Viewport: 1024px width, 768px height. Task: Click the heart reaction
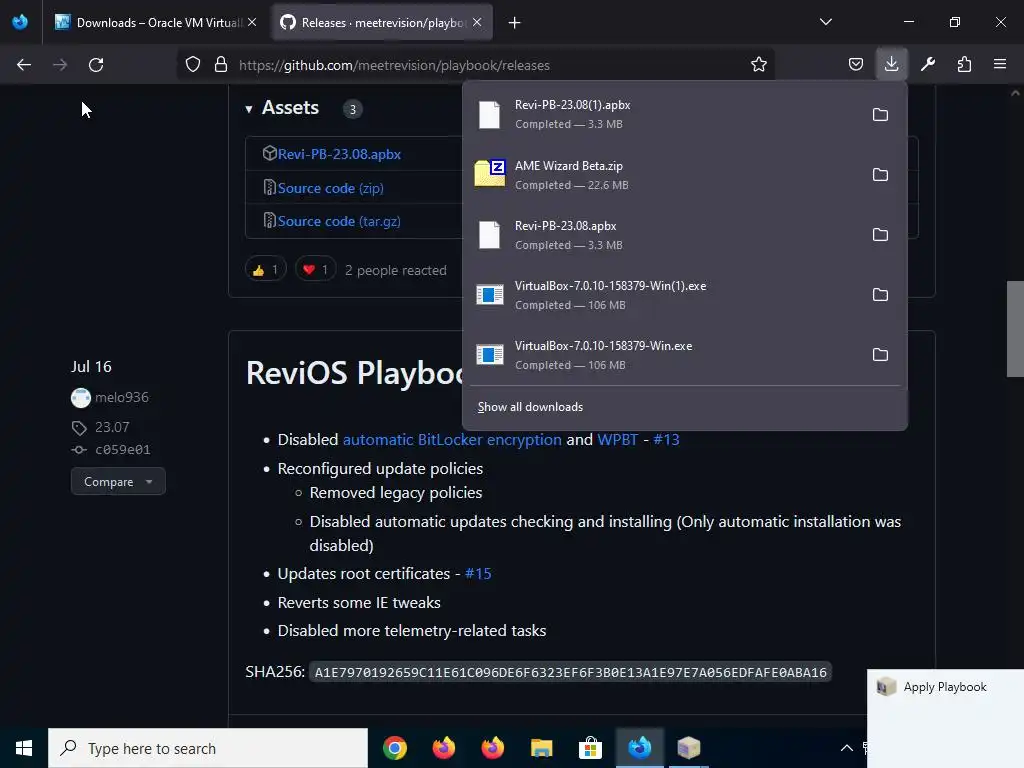(x=315, y=270)
